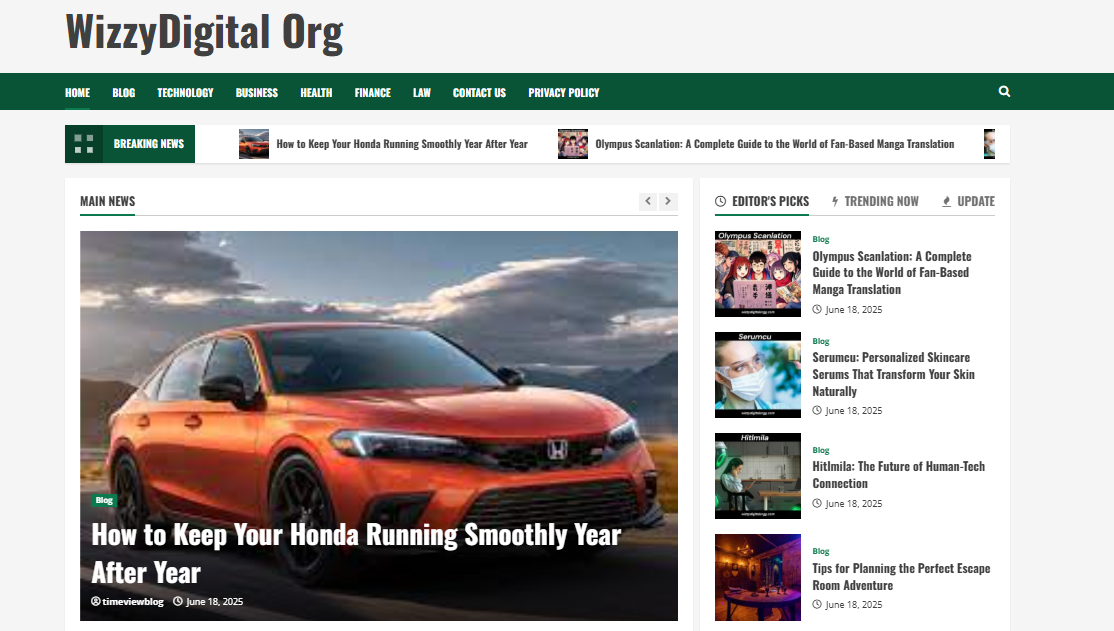Click the Serumcu article date June 18, 2025

point(848,411)
